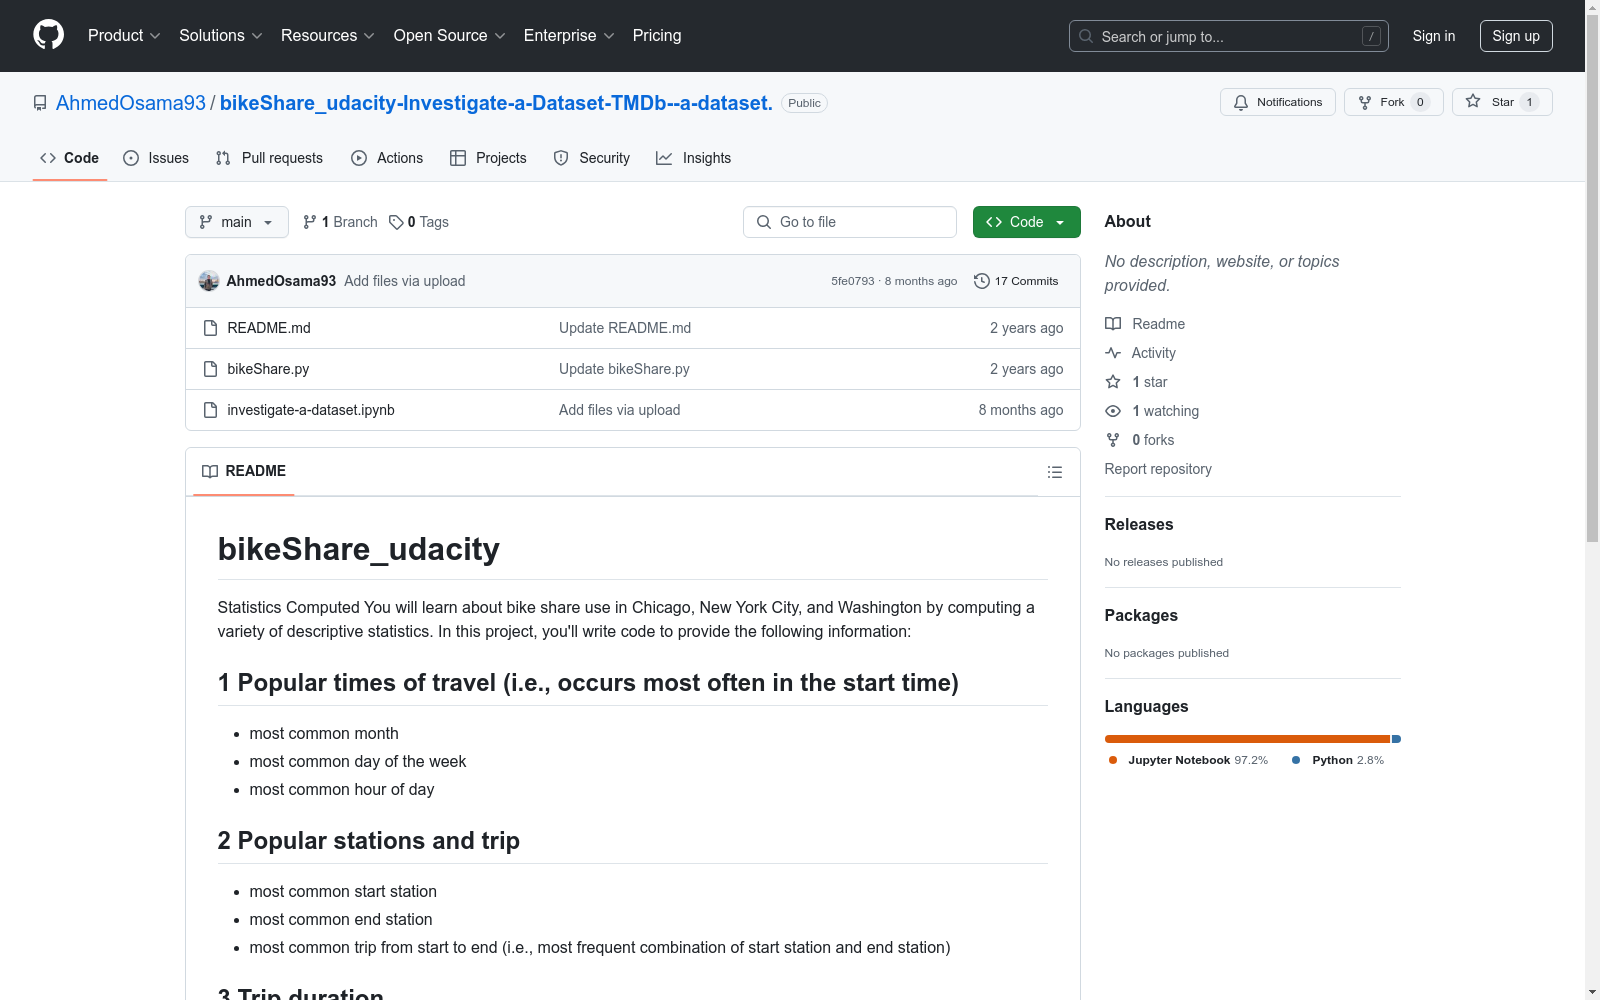Click Update bikeShare.py commit message
The width and height of the screenshot is (1600, 1000).
click(x=624, y=369)
